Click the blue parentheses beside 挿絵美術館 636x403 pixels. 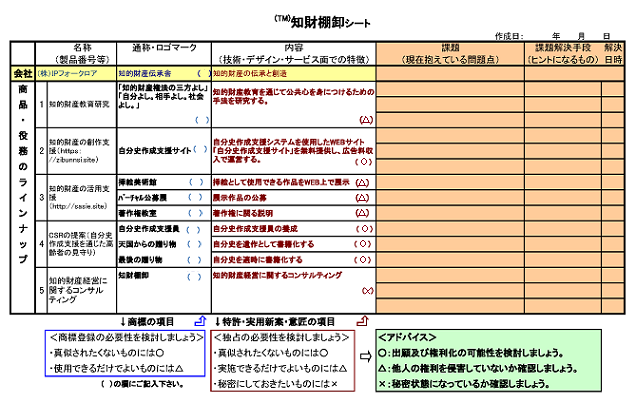196,182
